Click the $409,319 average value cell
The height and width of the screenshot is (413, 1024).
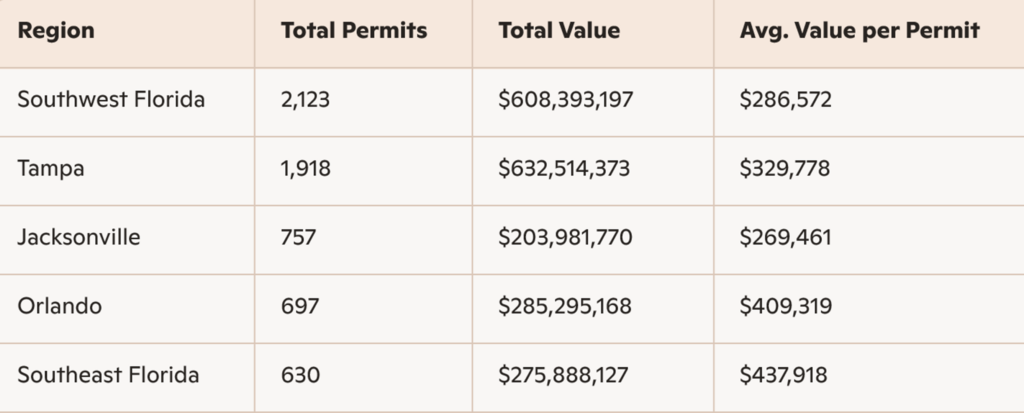pyautogui.click(x=786, y=306)
